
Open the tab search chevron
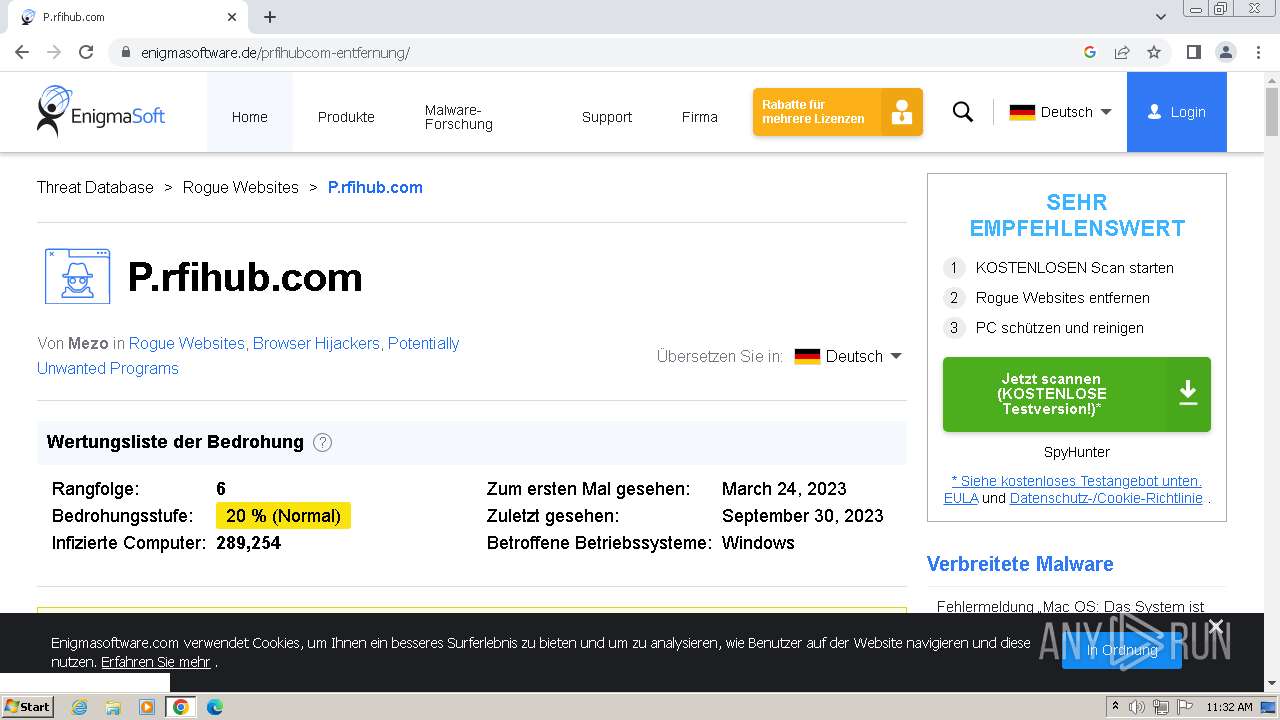coord(1161,17)
